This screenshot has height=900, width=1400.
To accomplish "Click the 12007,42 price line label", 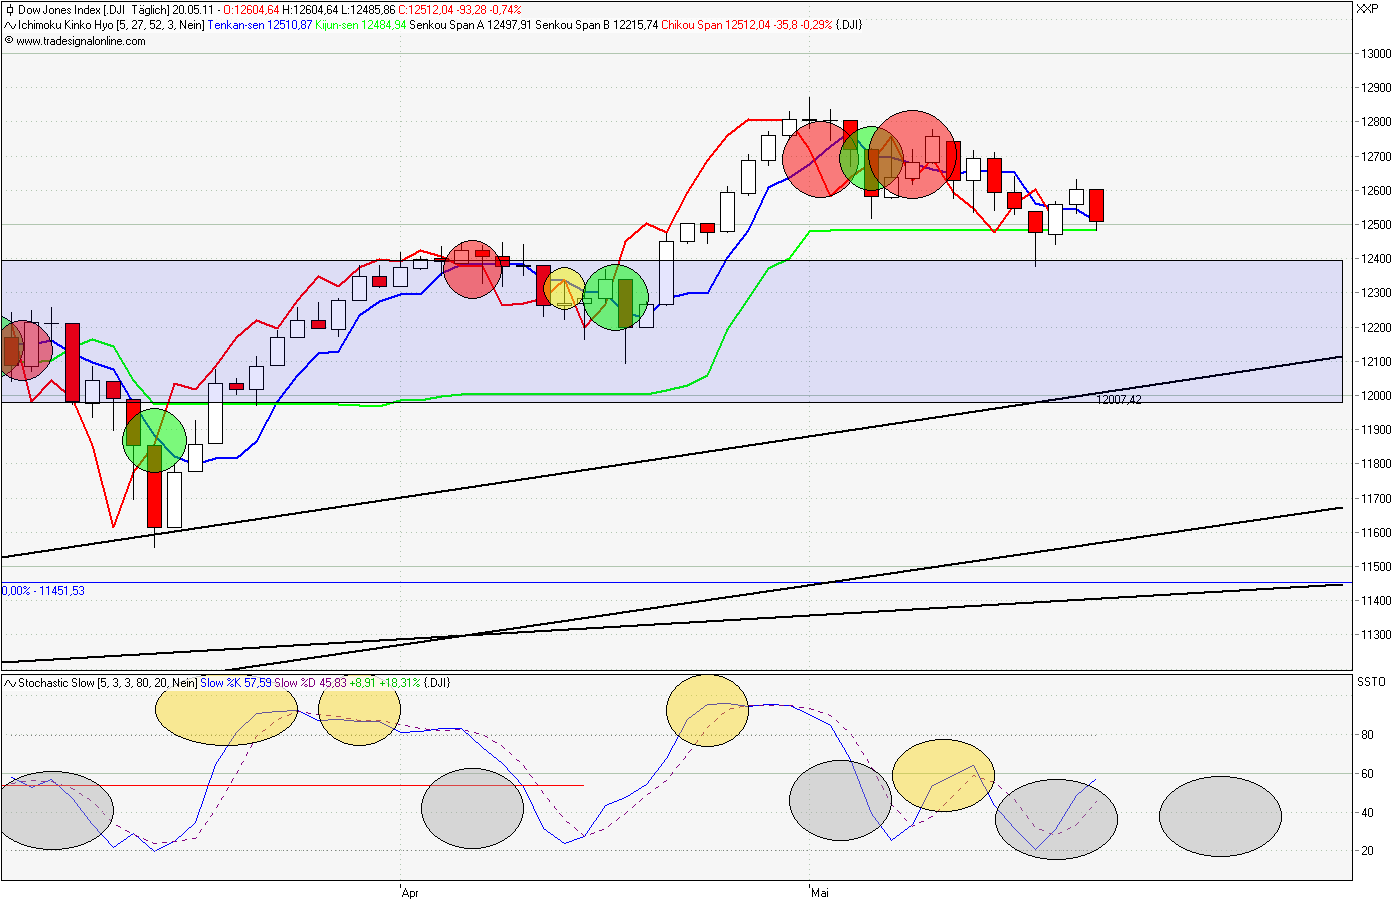I will 1120,399.
